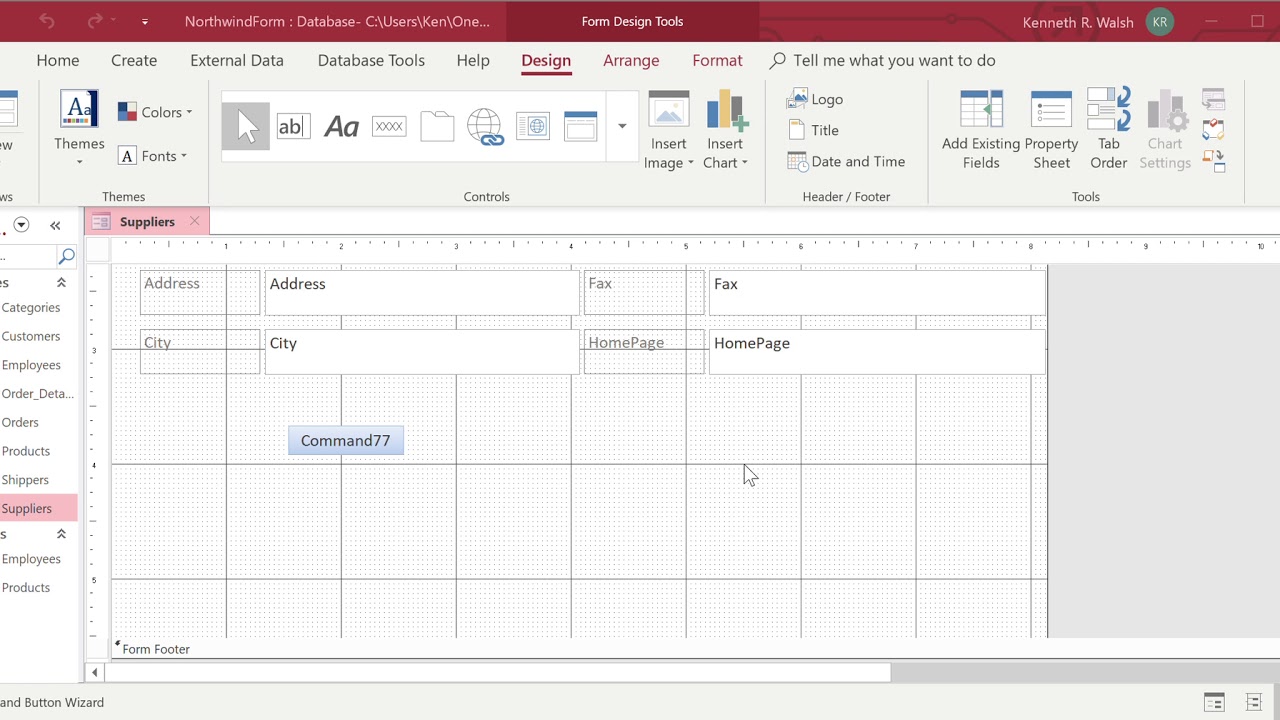This screenshot has height=720, width=1280.
Task: Collapse the Tables group in navigation pane
Action: point(61,283)
